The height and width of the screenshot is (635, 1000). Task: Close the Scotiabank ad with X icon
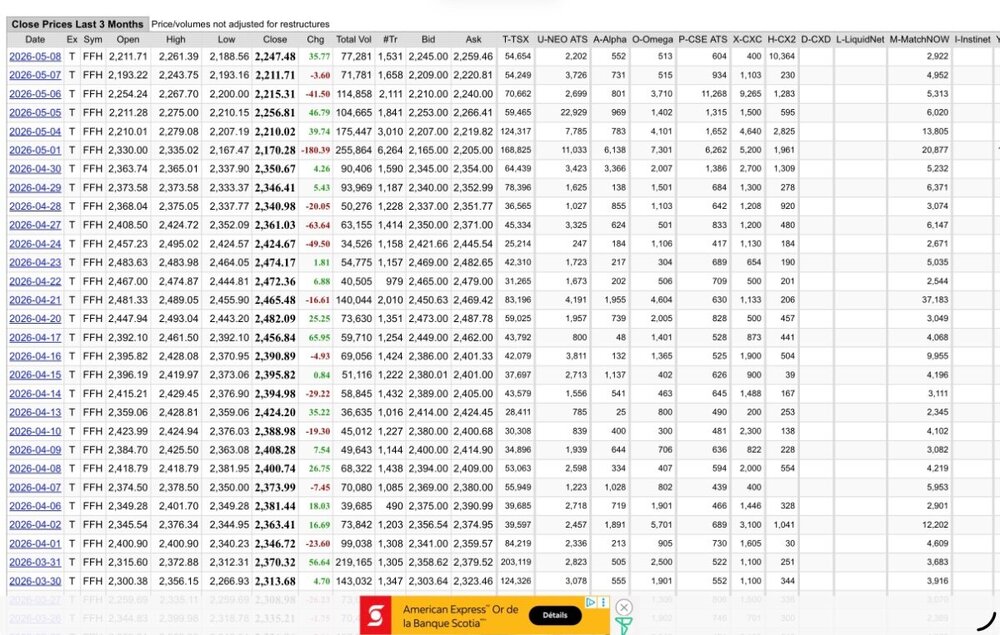tap(624, 607)
